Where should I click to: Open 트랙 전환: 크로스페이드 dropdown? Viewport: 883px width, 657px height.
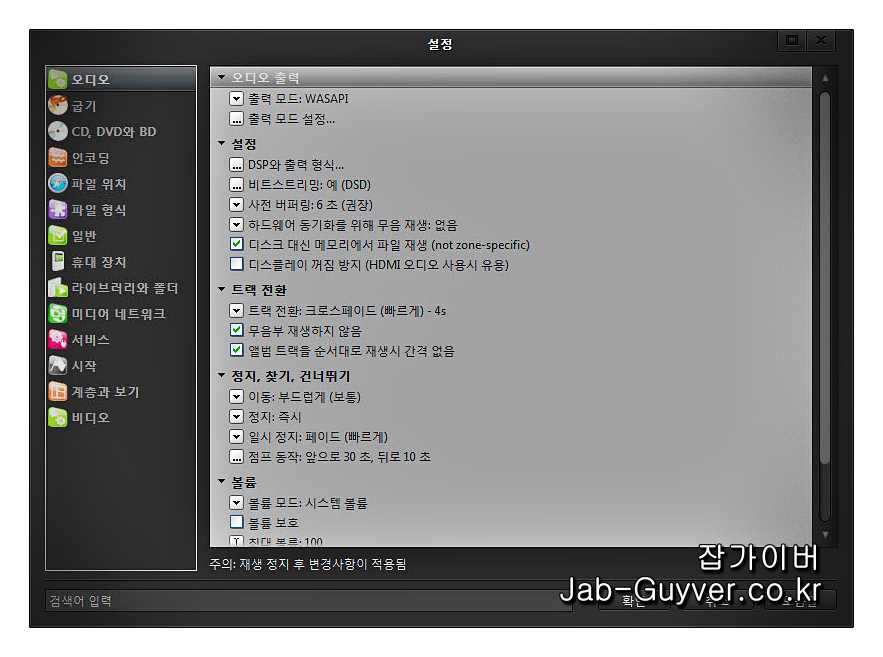[x=237, y=310]
